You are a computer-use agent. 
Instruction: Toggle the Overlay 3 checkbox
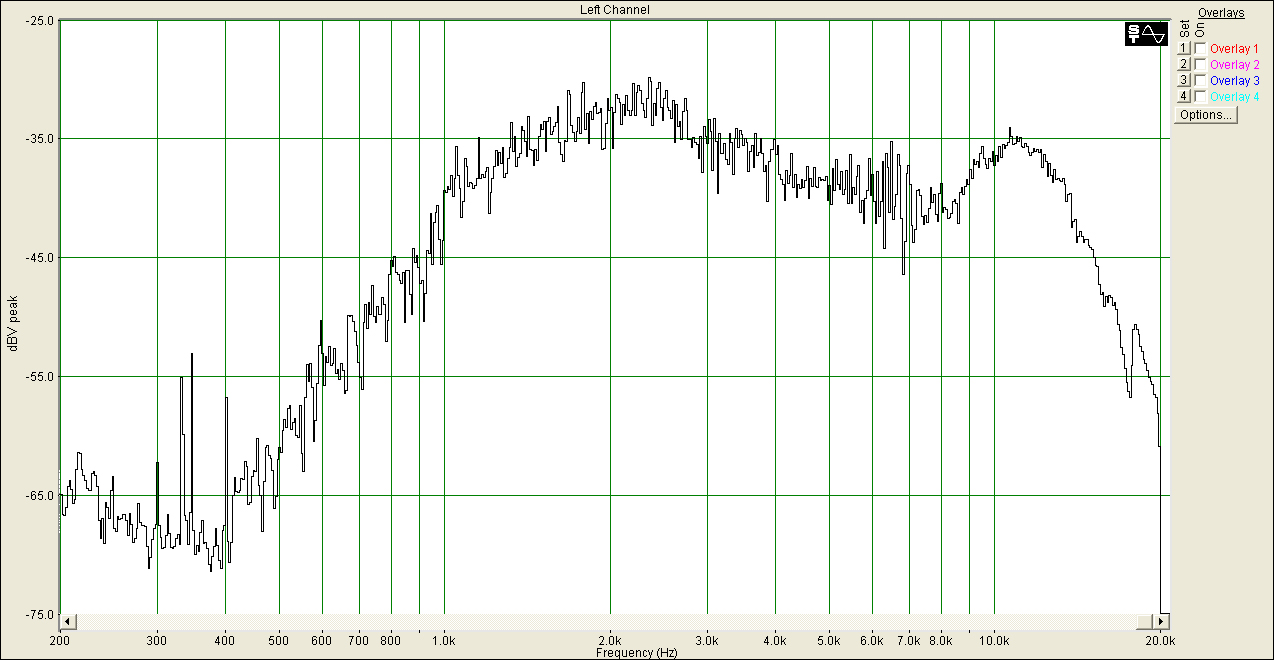[x=1200, y=80]
